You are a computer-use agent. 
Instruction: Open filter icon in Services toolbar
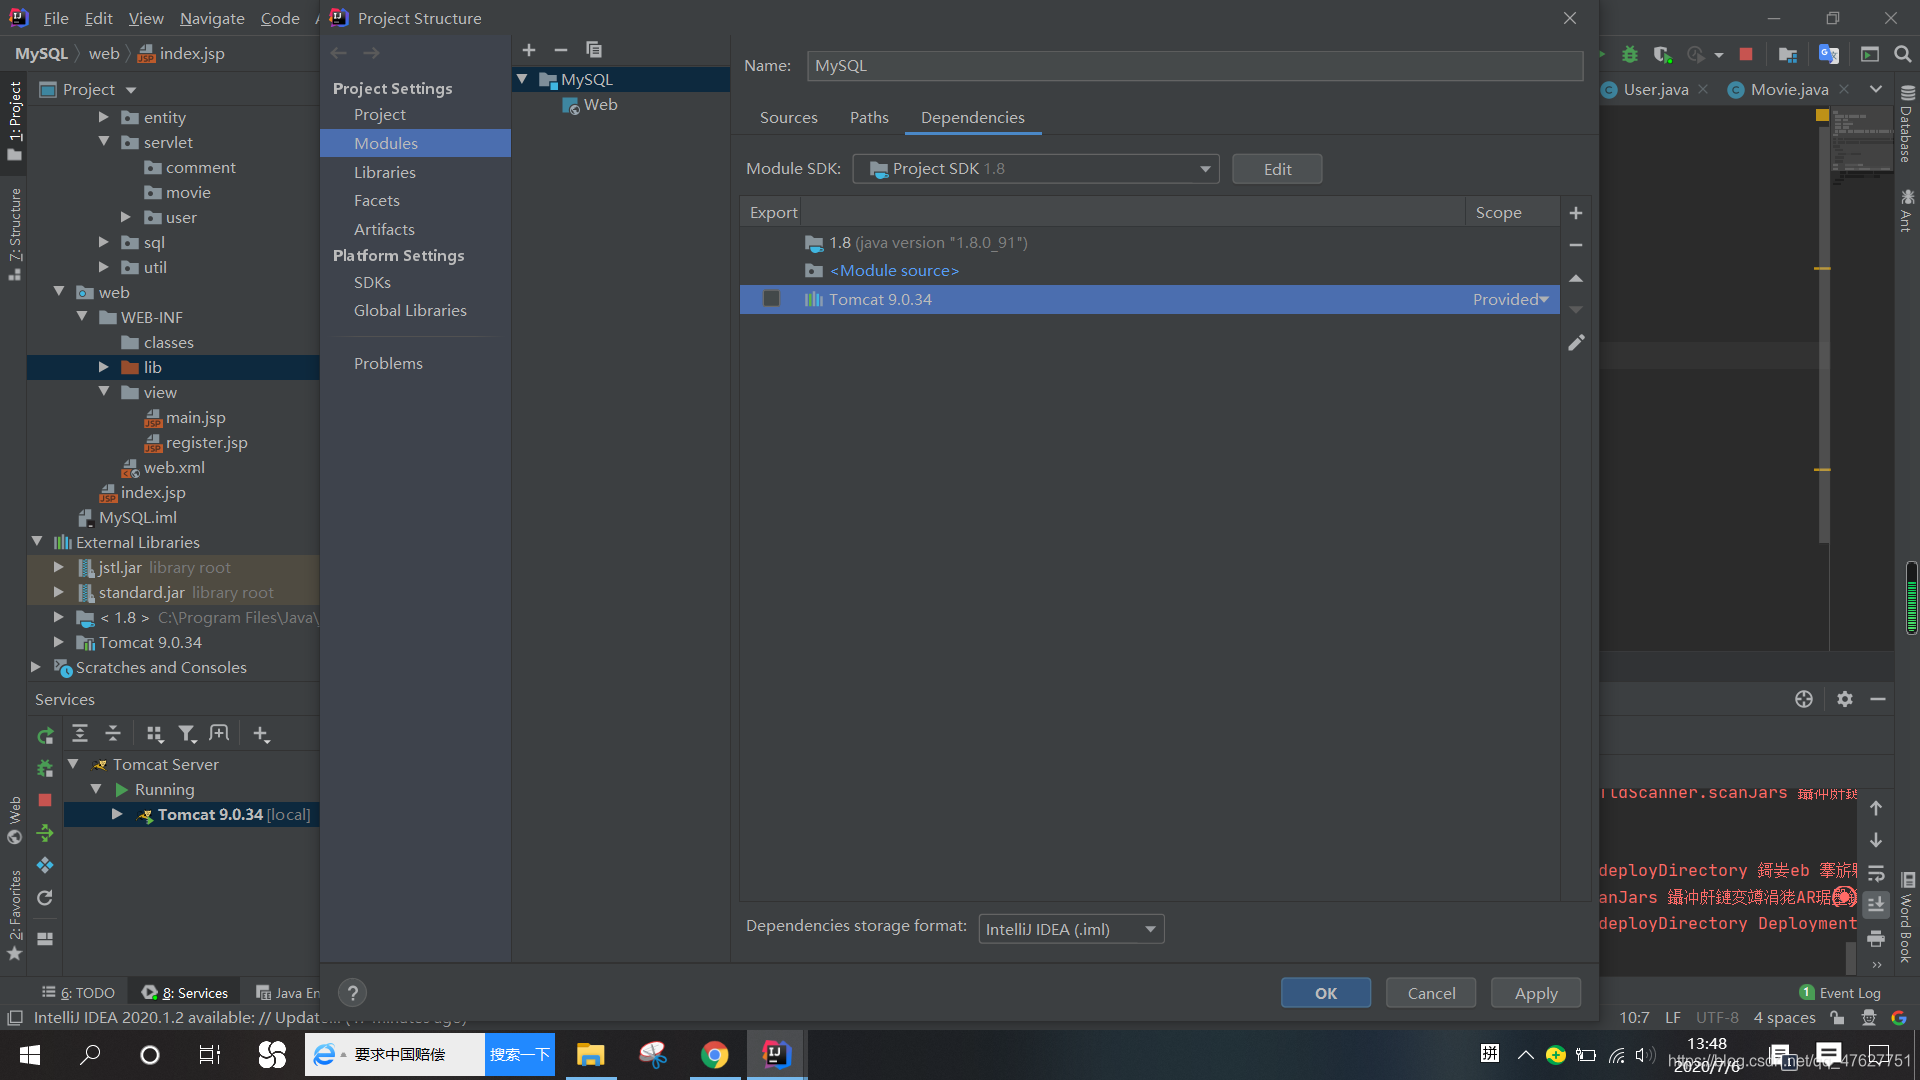tap(187, 734)
